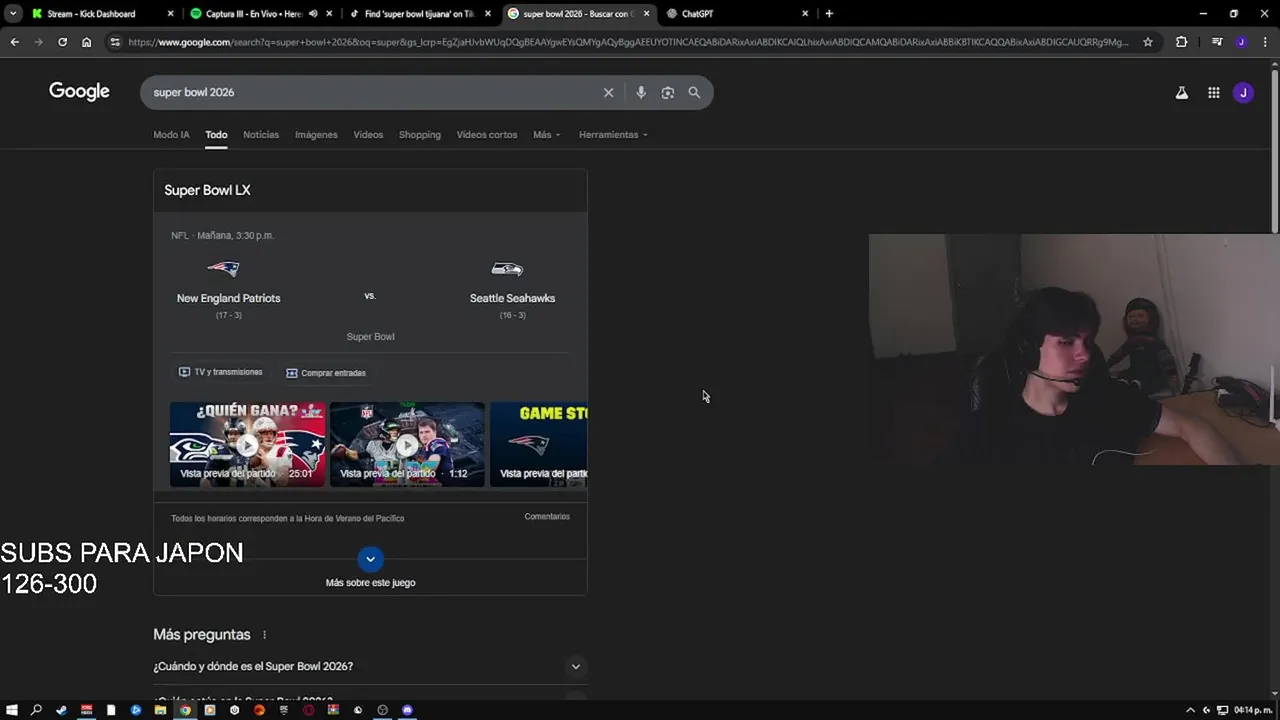Image resolution: width=1280 pixels, height=720 pixels.
Task: Go to the browser home page icon
Action: click(86, 42)
